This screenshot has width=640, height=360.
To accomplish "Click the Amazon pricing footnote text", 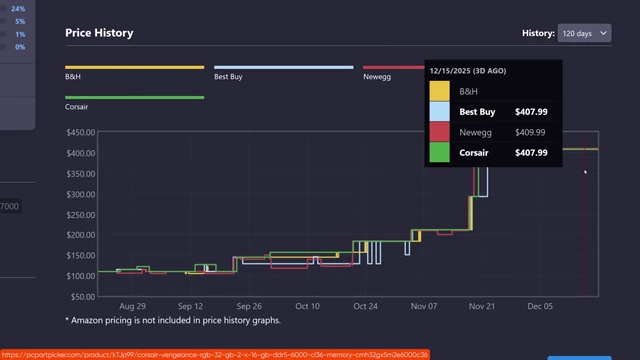I will [173, 320].
